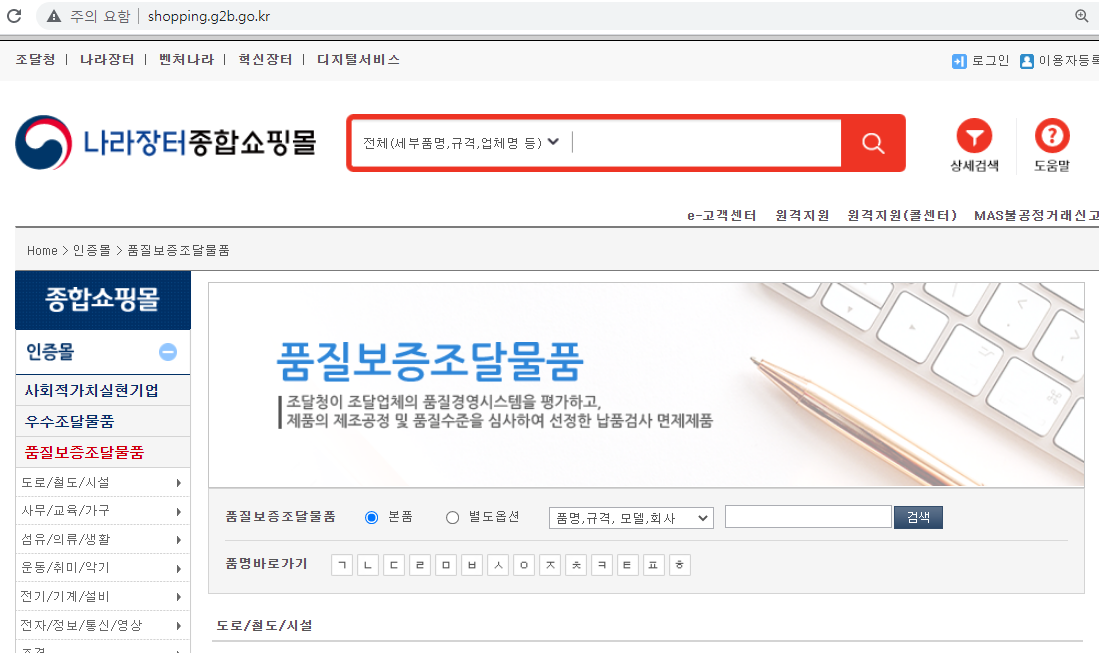The width and height of the screenshot is (1099, 653).
Task: Jump to product names starting ㅊ
Action: (576, 565)
